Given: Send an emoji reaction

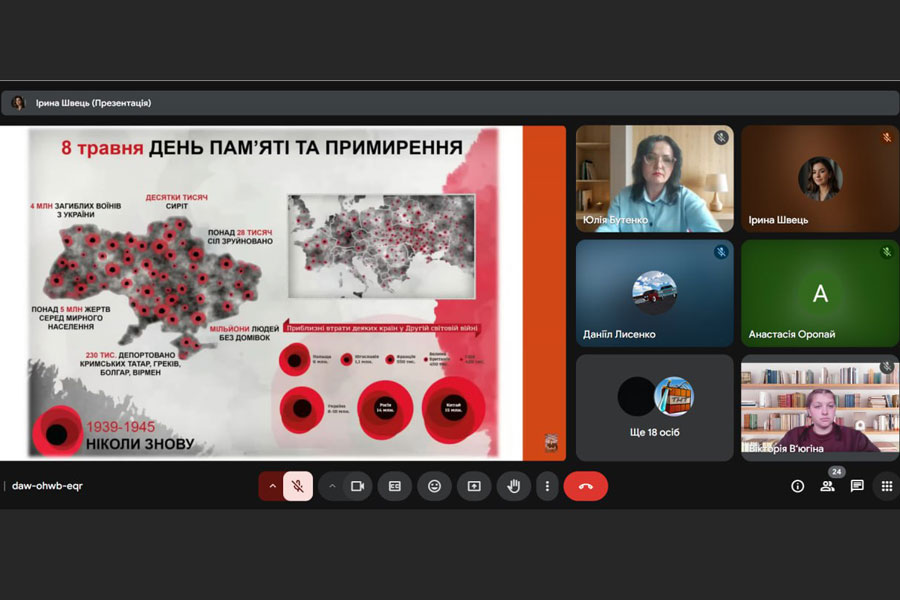Looking at the screenshot, I should 435,486.
